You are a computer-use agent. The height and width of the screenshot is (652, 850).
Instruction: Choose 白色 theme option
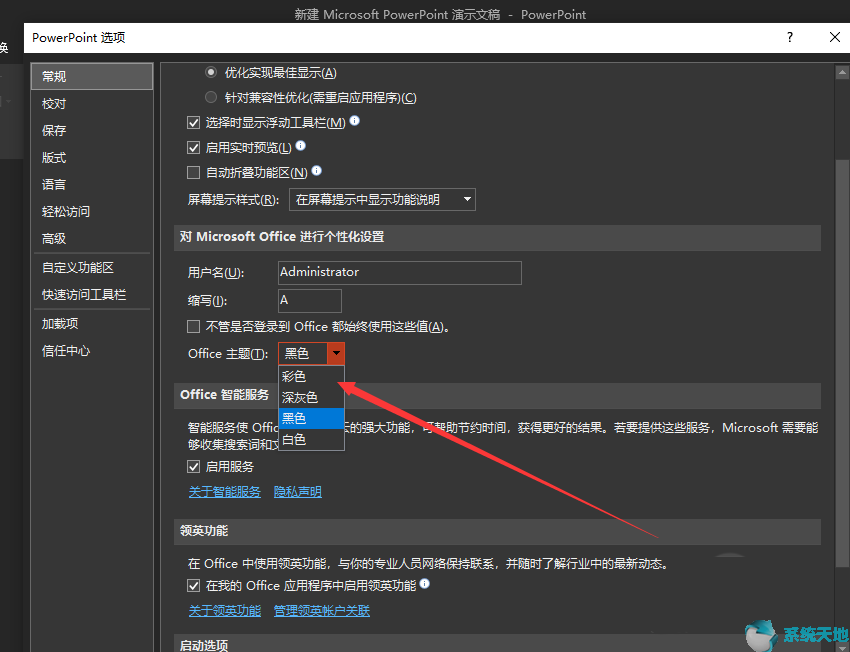pos(312,440)
